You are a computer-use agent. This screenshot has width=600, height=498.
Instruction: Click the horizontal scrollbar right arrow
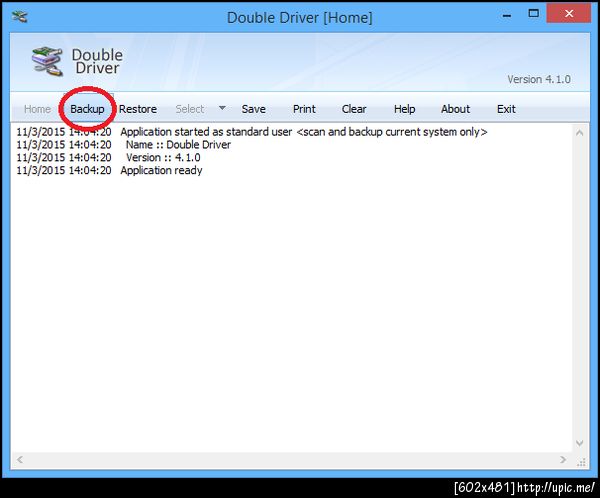tap(563, 459)
